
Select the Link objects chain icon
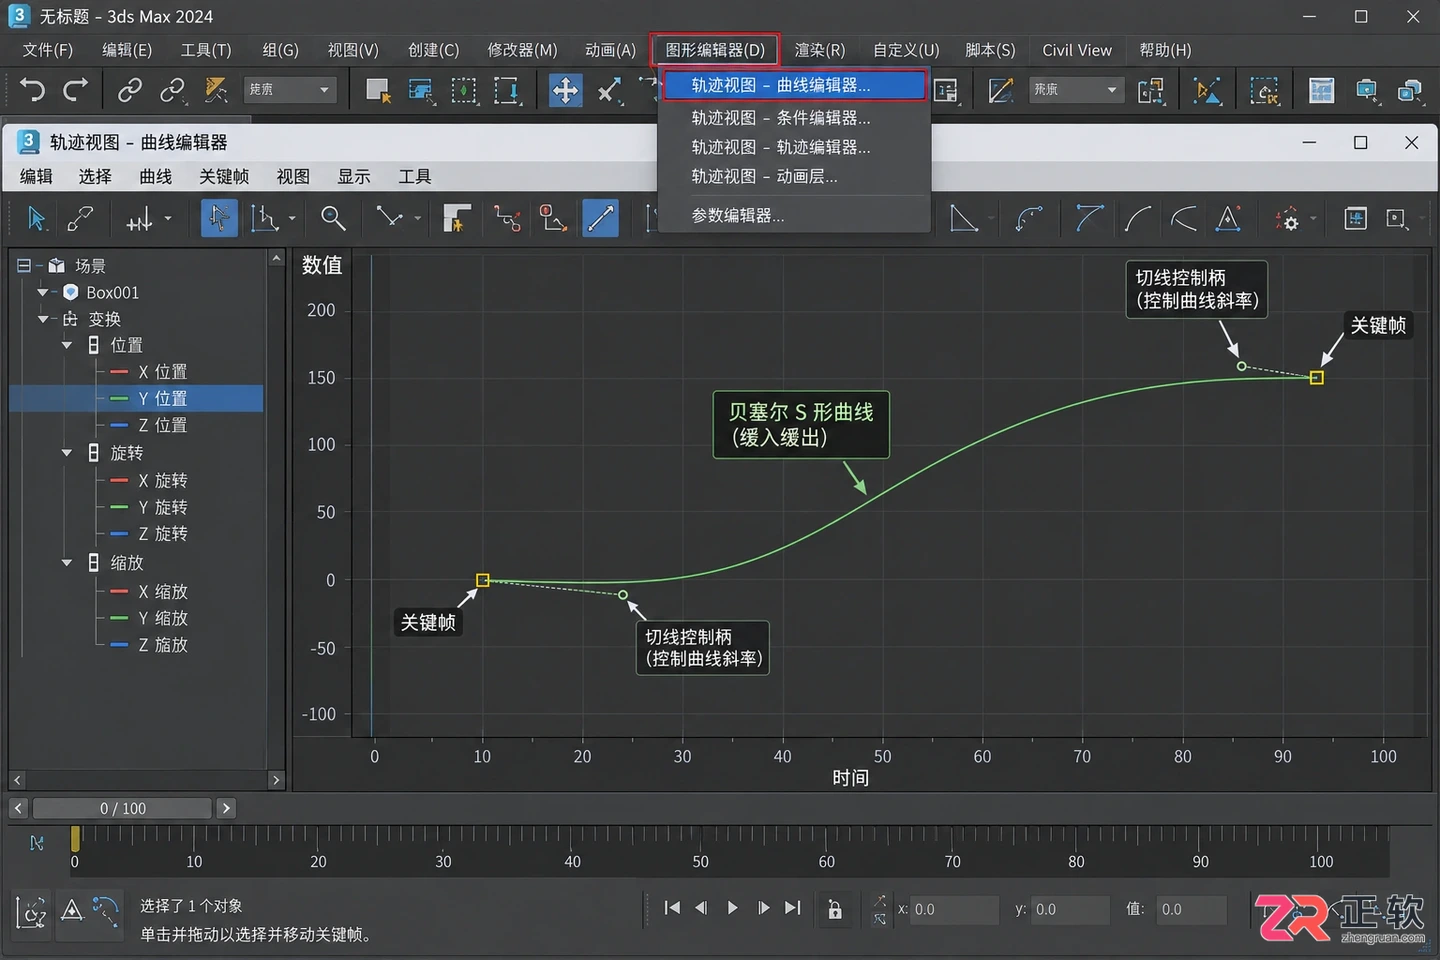pyautogui.click(x=129, y=90)
